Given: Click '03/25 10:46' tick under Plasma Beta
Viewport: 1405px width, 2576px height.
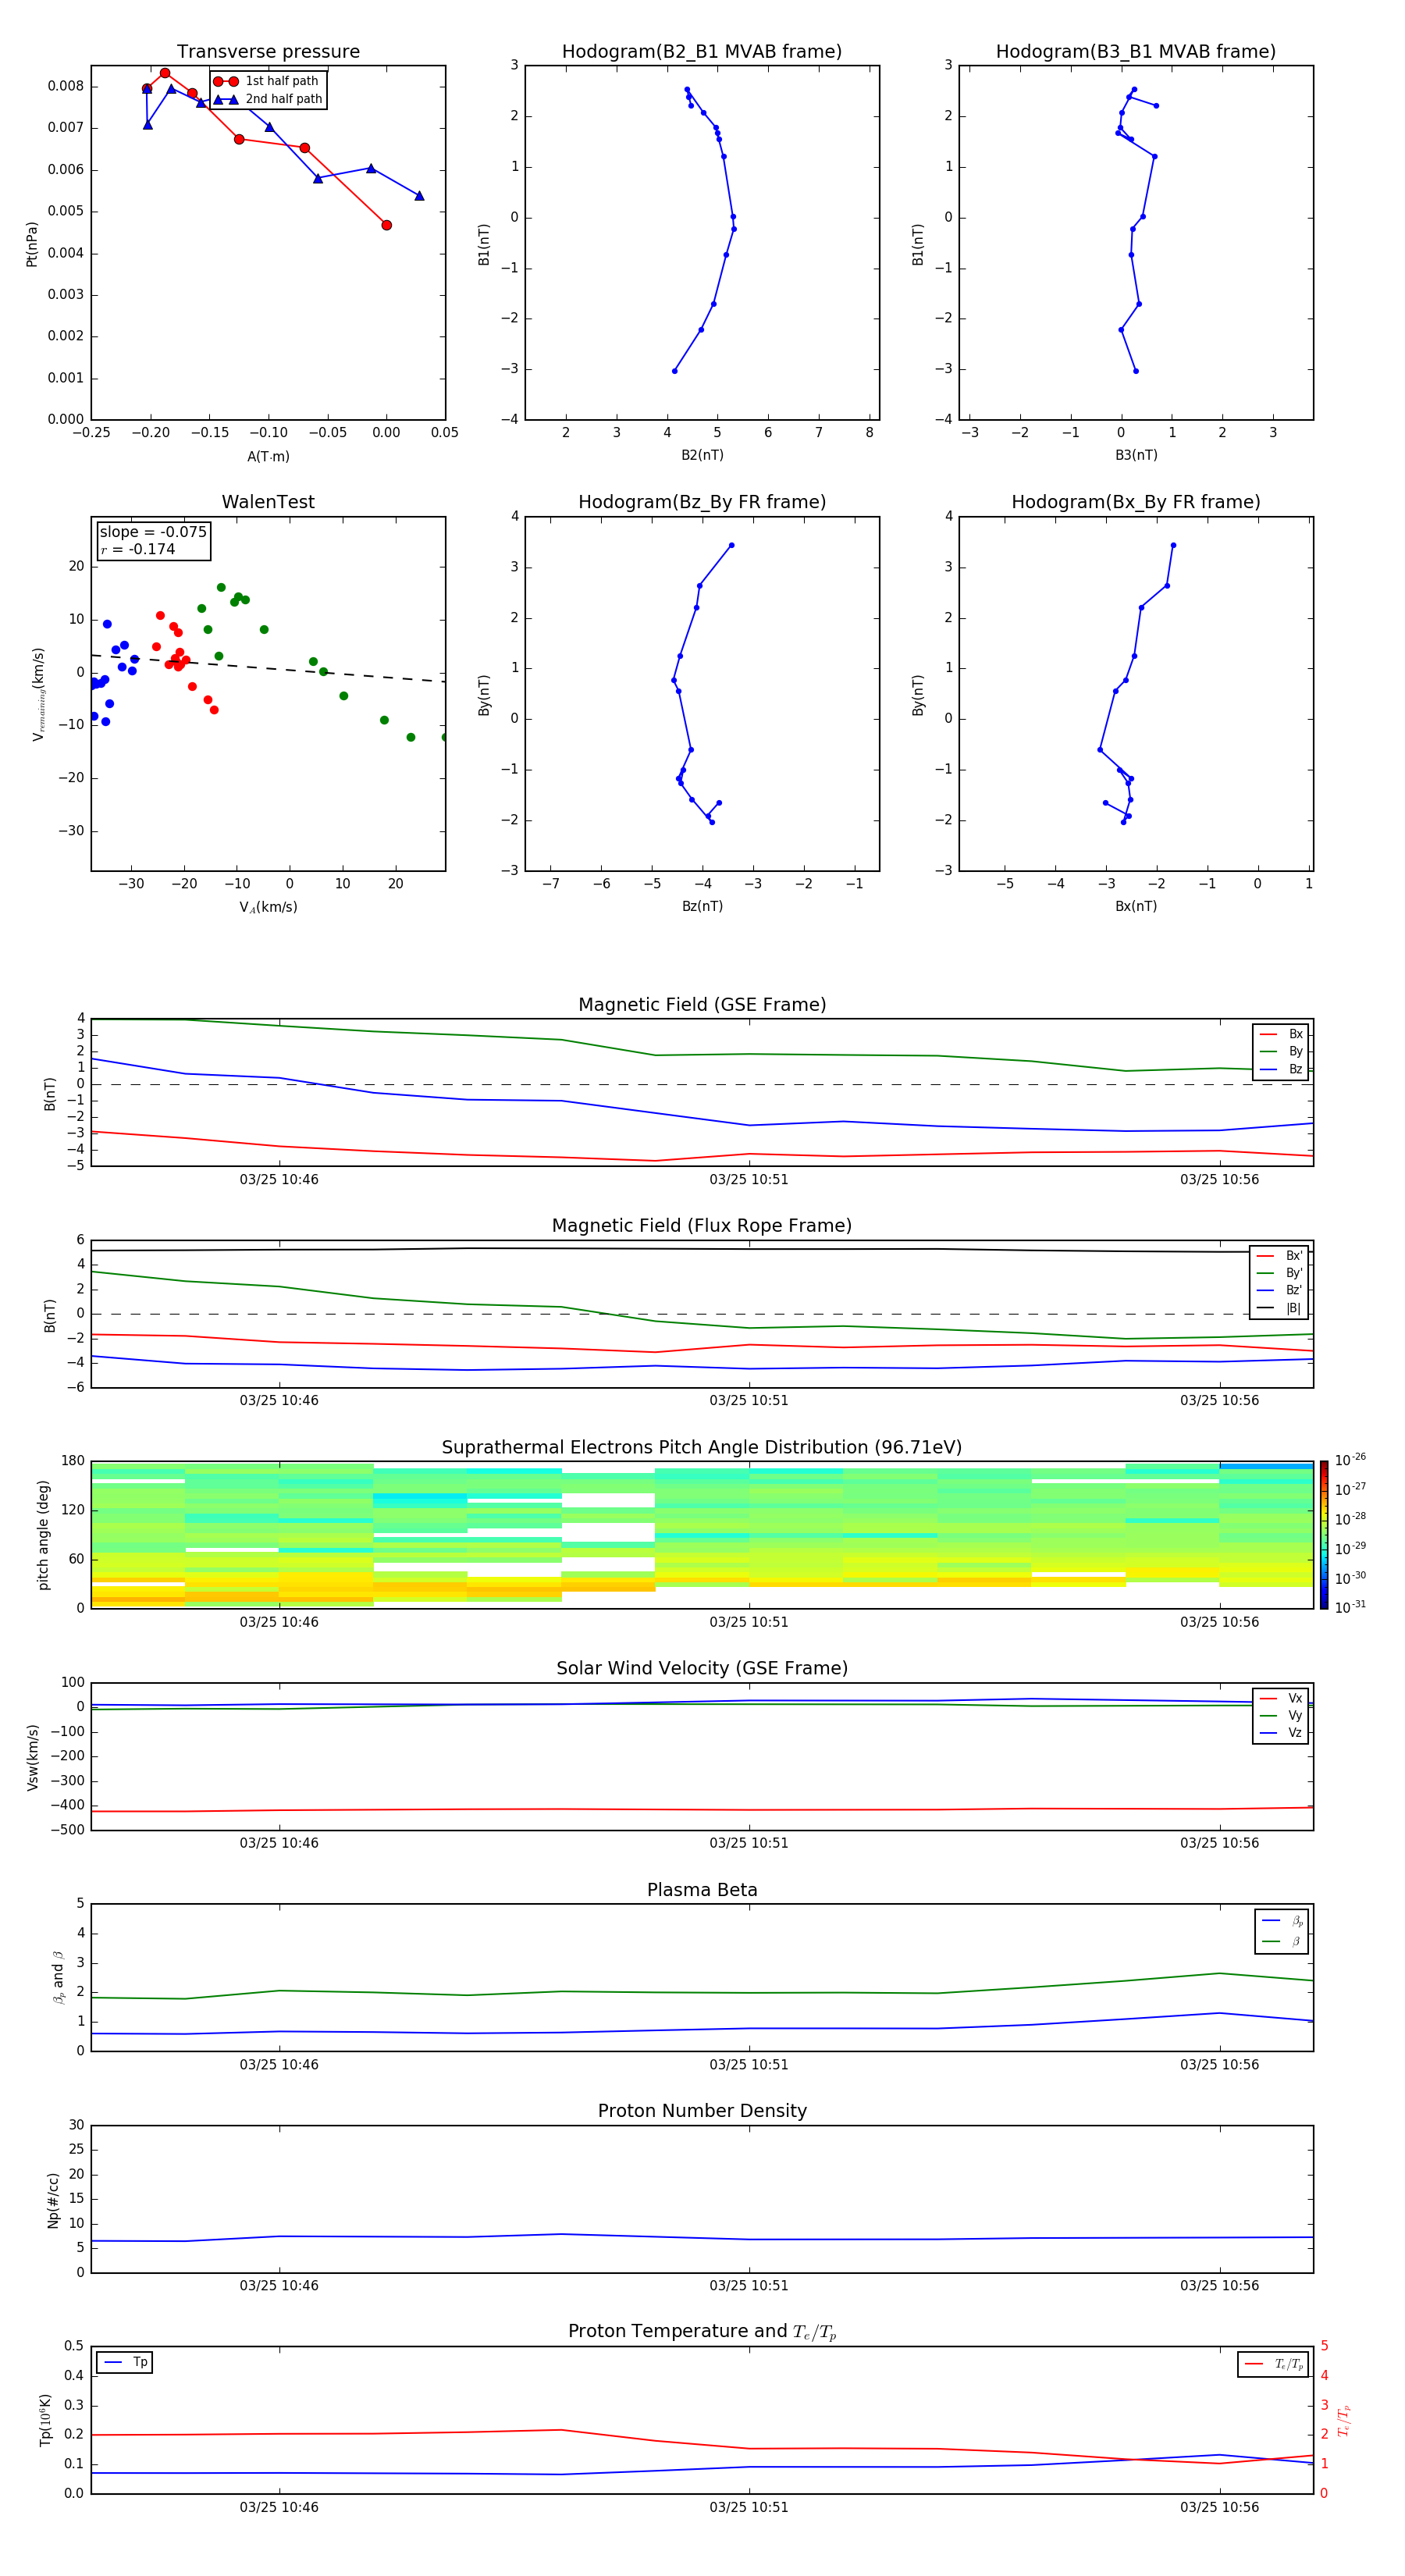Looking at the screenshot, I should coord(279,2065).
